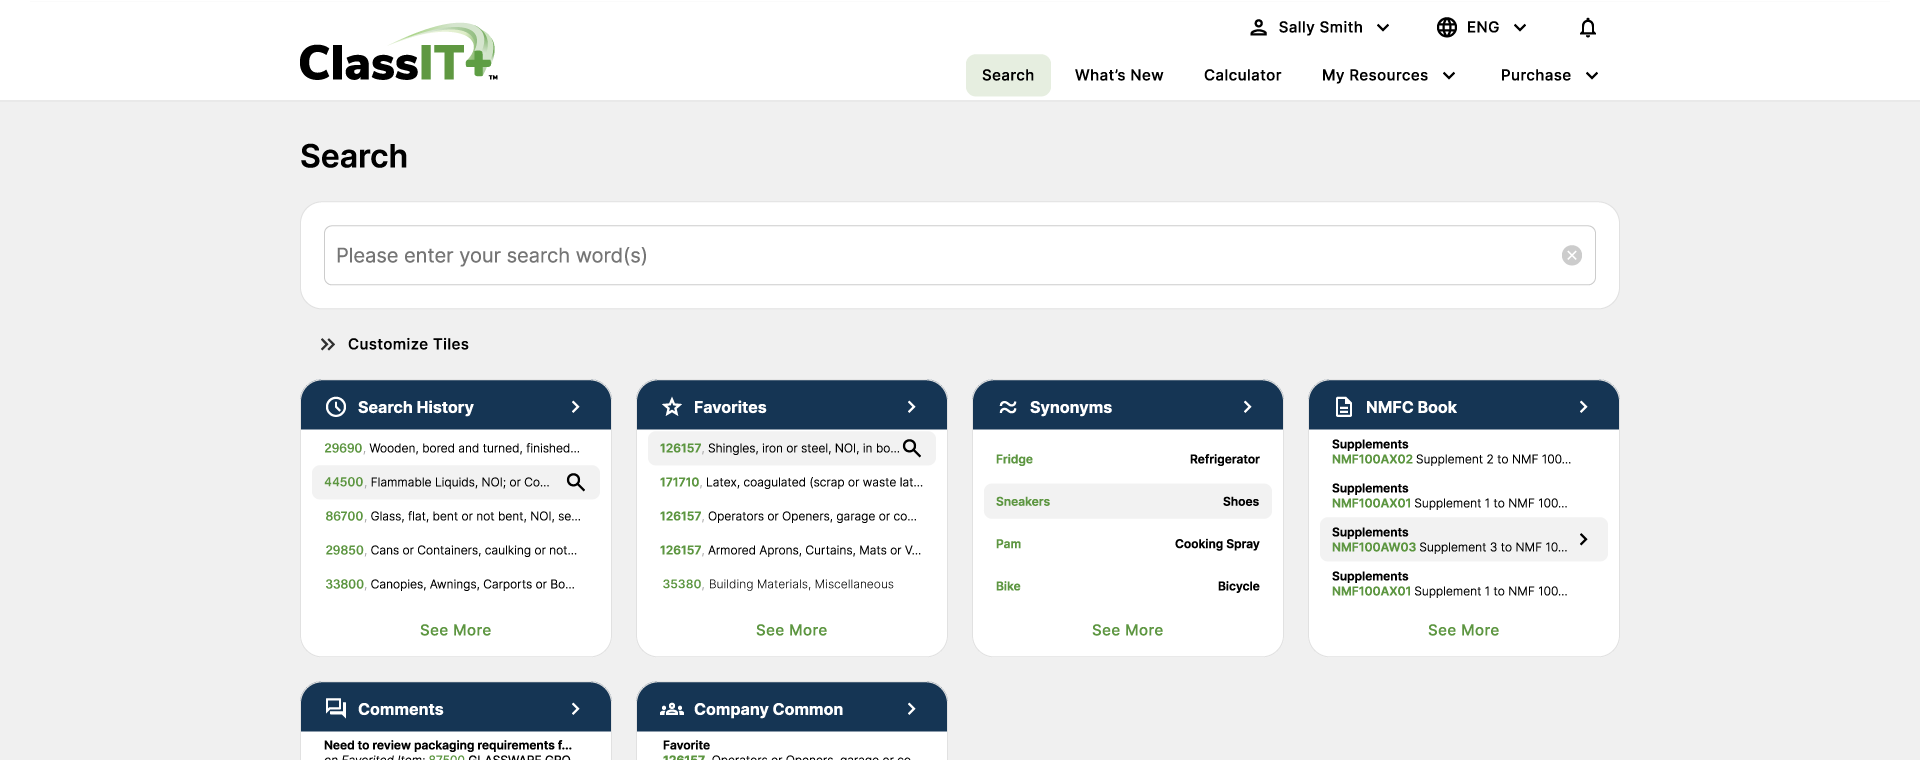Click the ClassIT+ logo
Screen dimensions: 1920x760
pyautogui.click(x=398, y=52)
